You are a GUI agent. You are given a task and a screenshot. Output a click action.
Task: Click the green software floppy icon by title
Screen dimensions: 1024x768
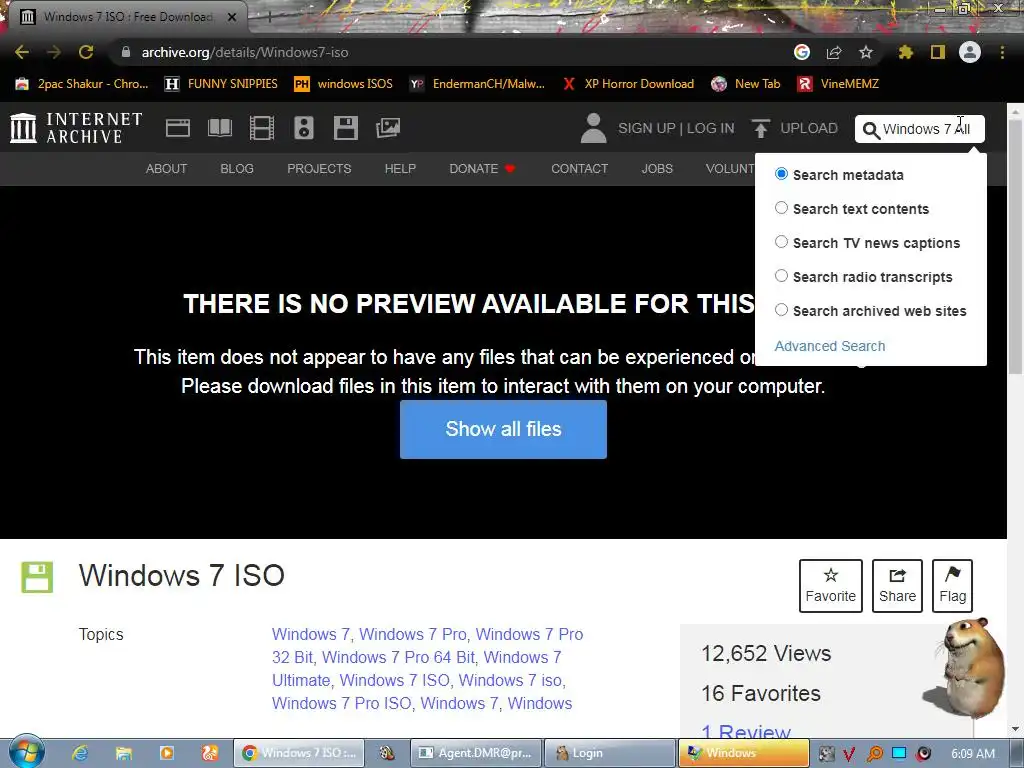click(37, 577)
